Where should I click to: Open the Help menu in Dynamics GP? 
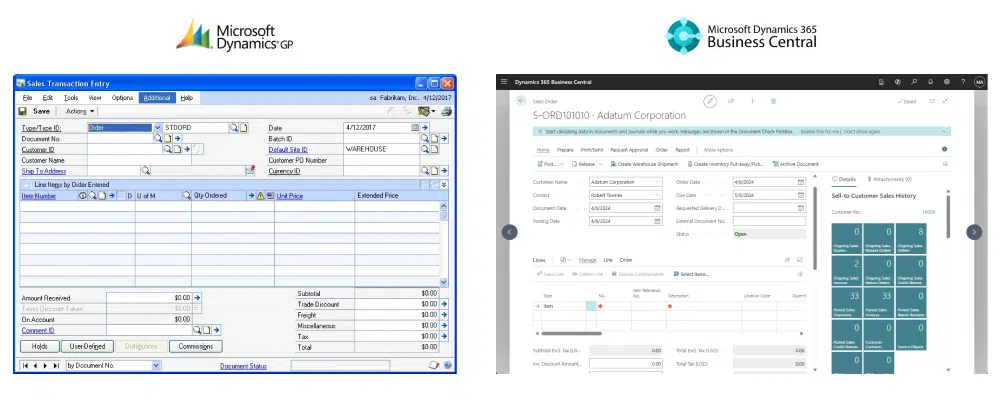tap(186, 98)
